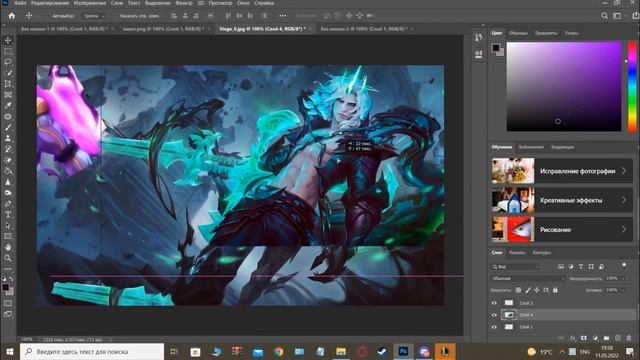Toggle lock image pixels brush icon

point(528,290)
